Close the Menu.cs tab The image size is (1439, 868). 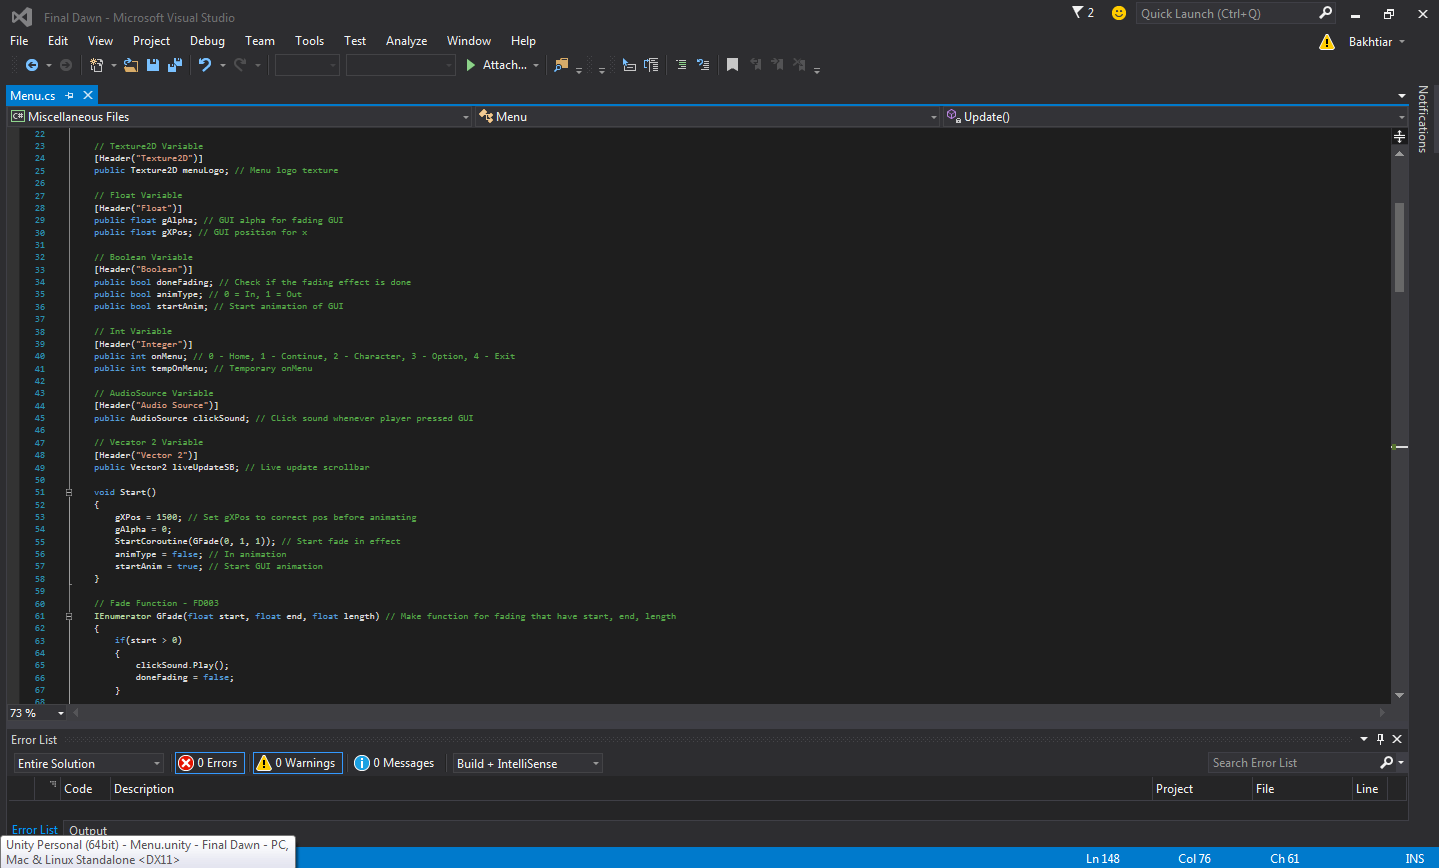tap(88, 95)
